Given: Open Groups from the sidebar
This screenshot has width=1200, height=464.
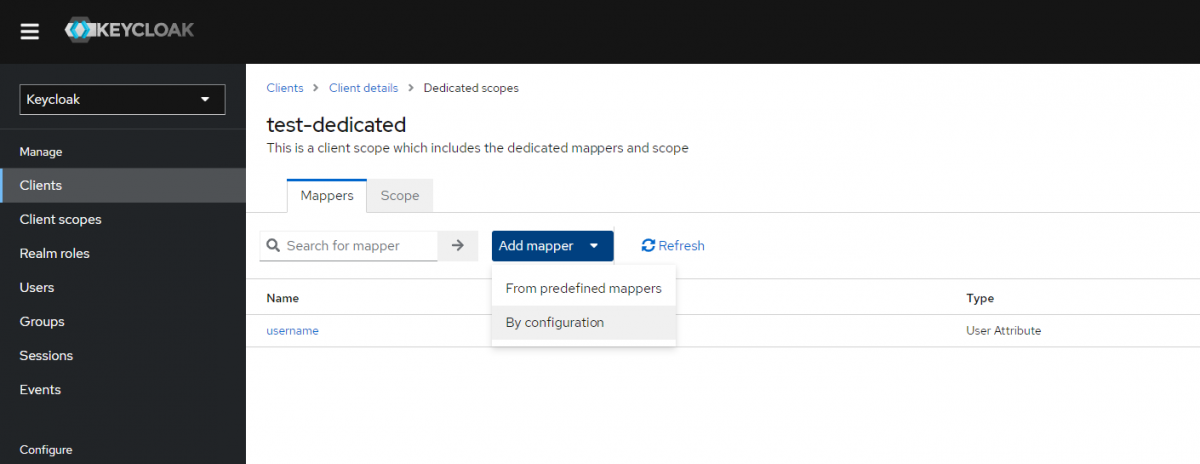Looking at the screenshot, I should click(42, 322).
